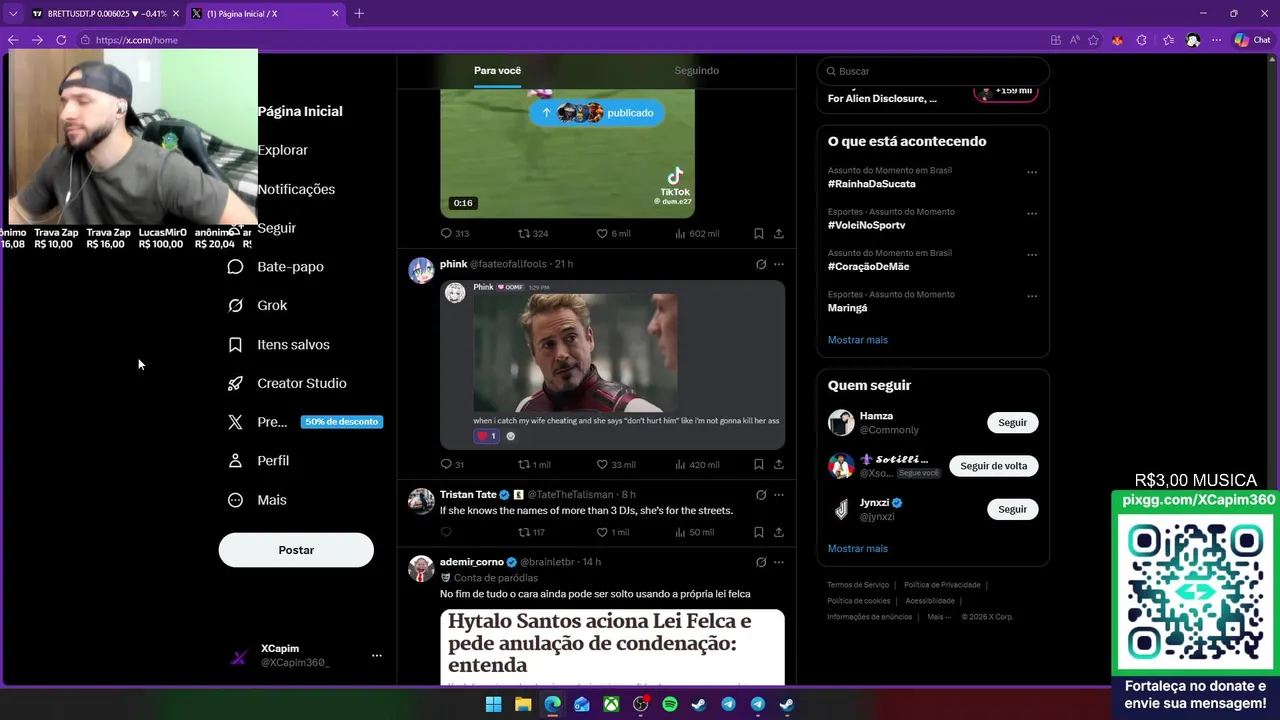Click the publicado new posts pill

[597, 113]
